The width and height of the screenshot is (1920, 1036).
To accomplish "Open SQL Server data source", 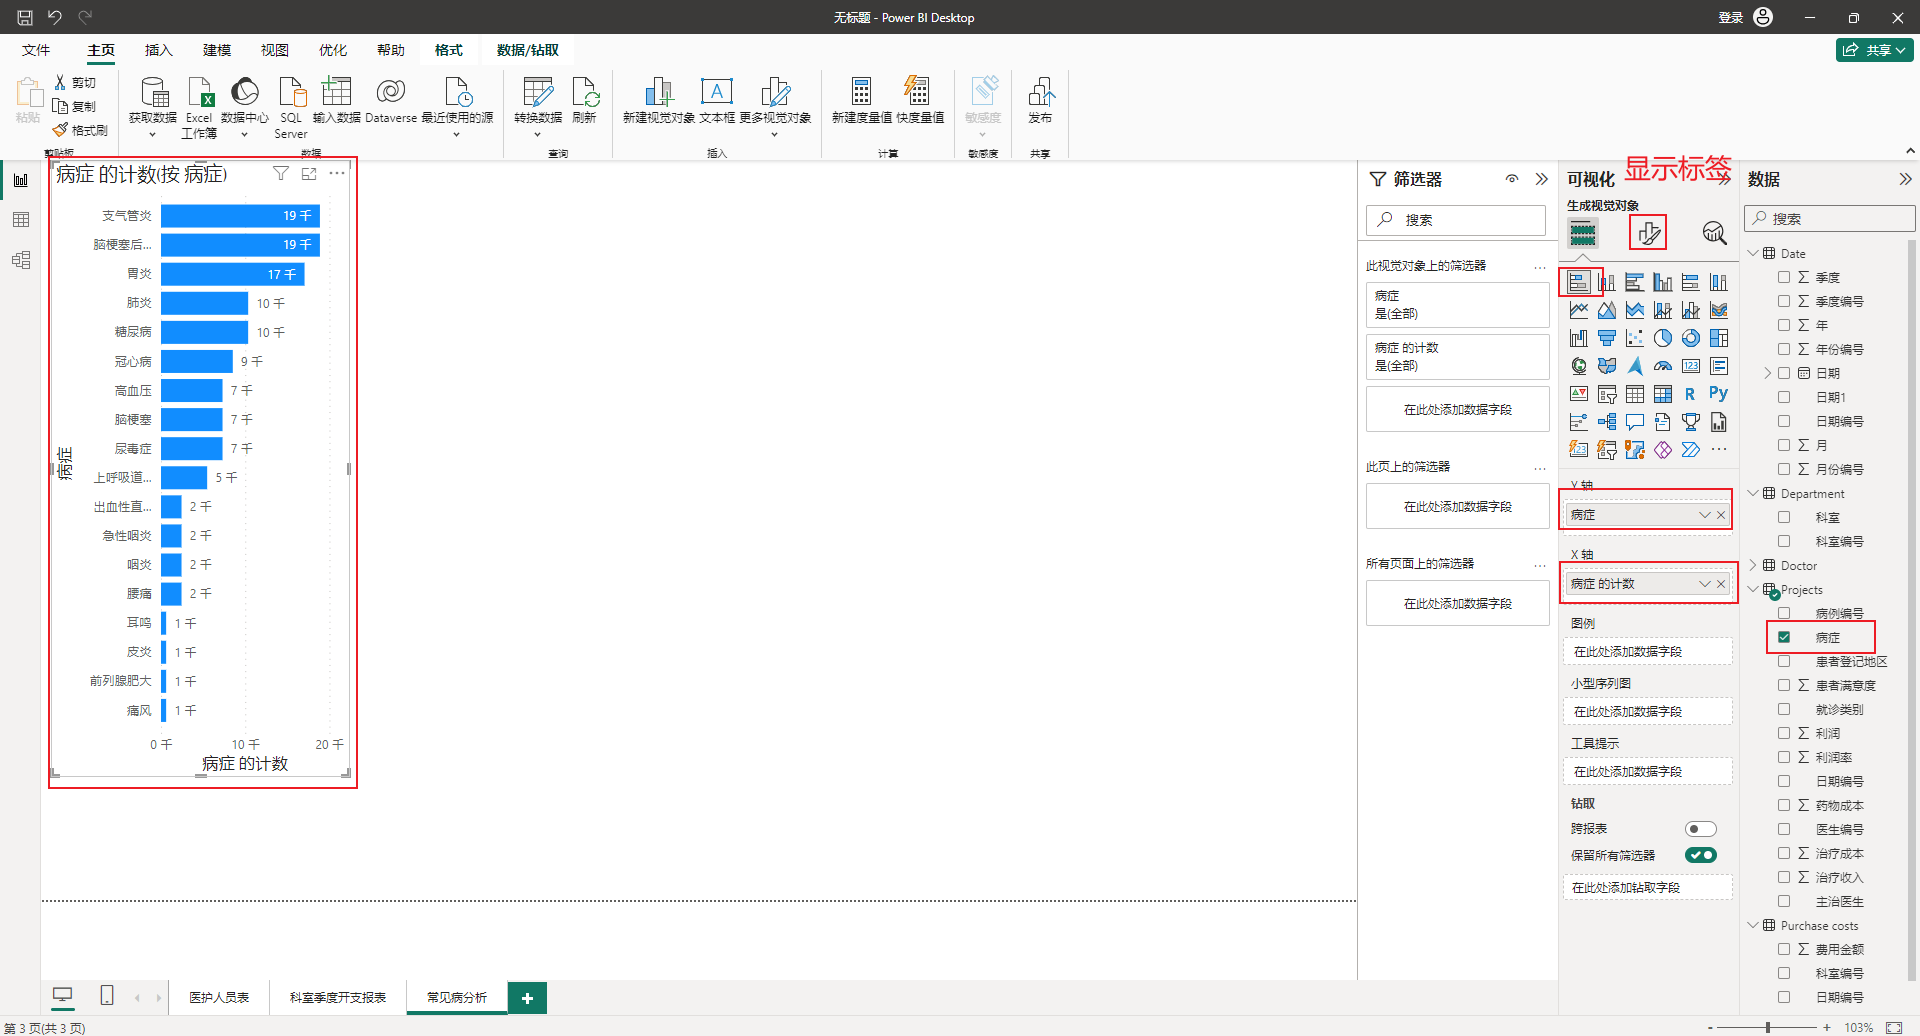I will coord(291,92).
